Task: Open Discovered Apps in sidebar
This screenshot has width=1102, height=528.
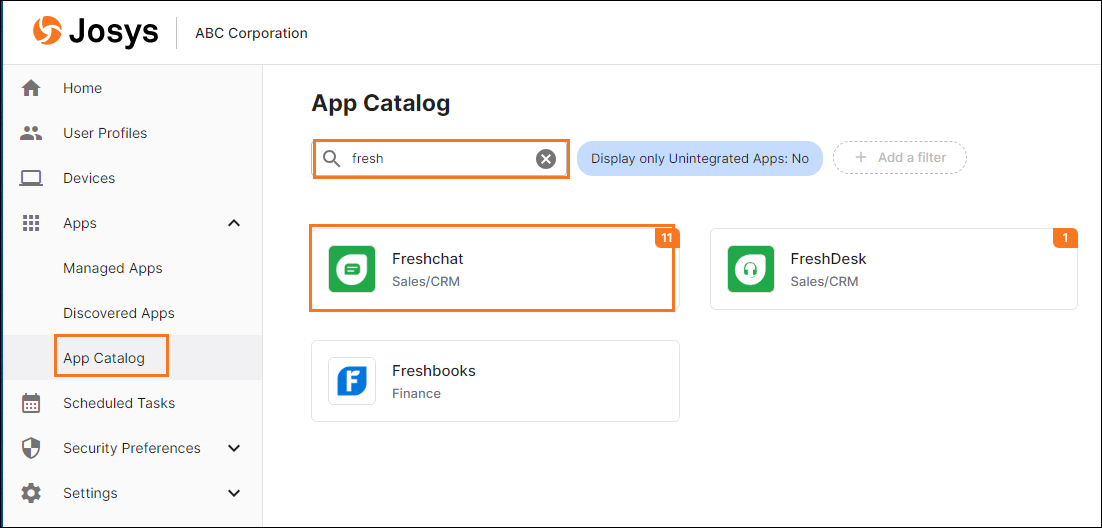Action: point(118,313)
